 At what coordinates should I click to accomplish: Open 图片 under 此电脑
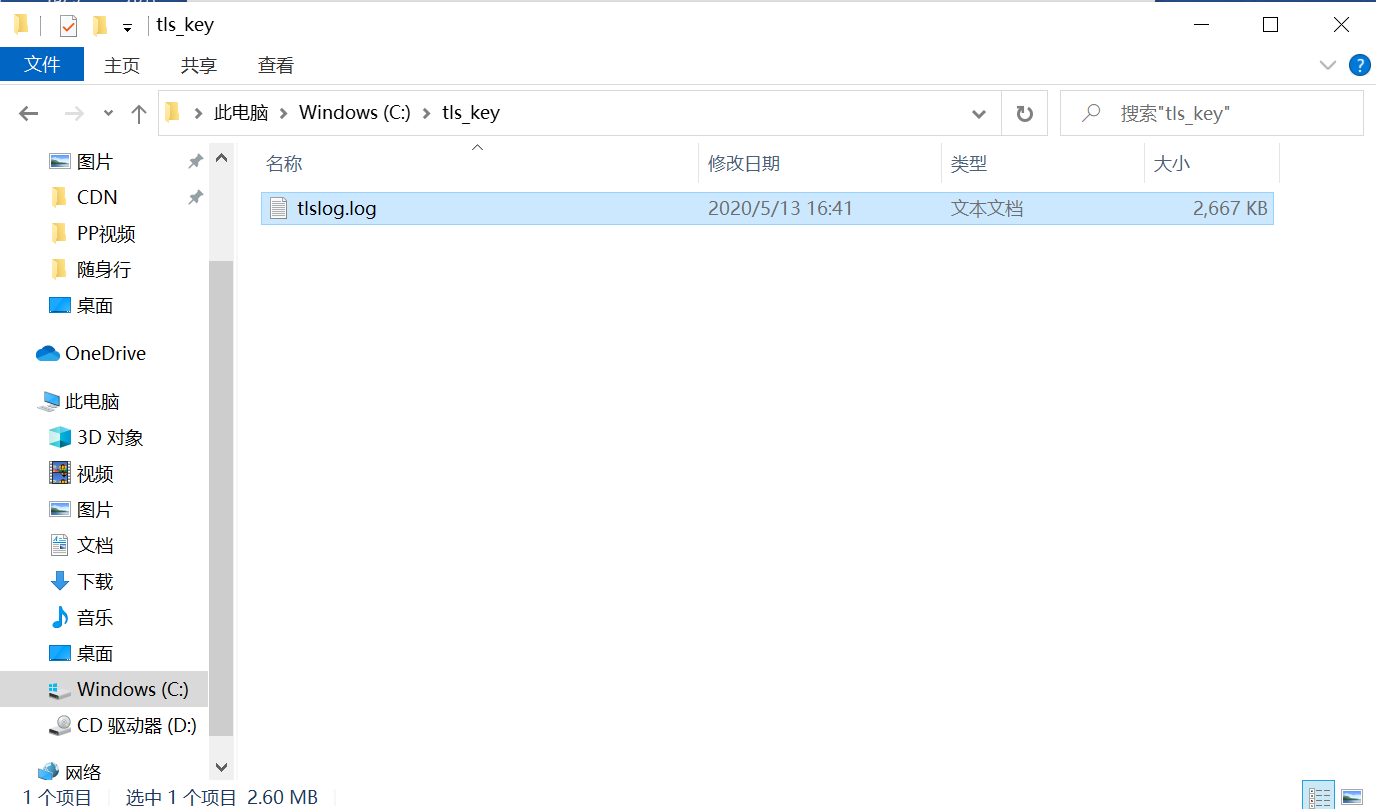pos(95,509)
